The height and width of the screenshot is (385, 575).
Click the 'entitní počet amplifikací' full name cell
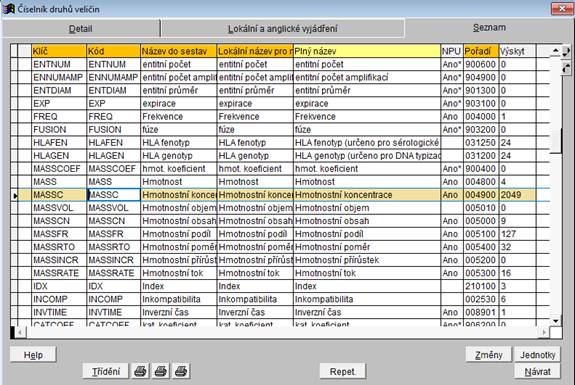pyautogui.click(x=367, y=77)
